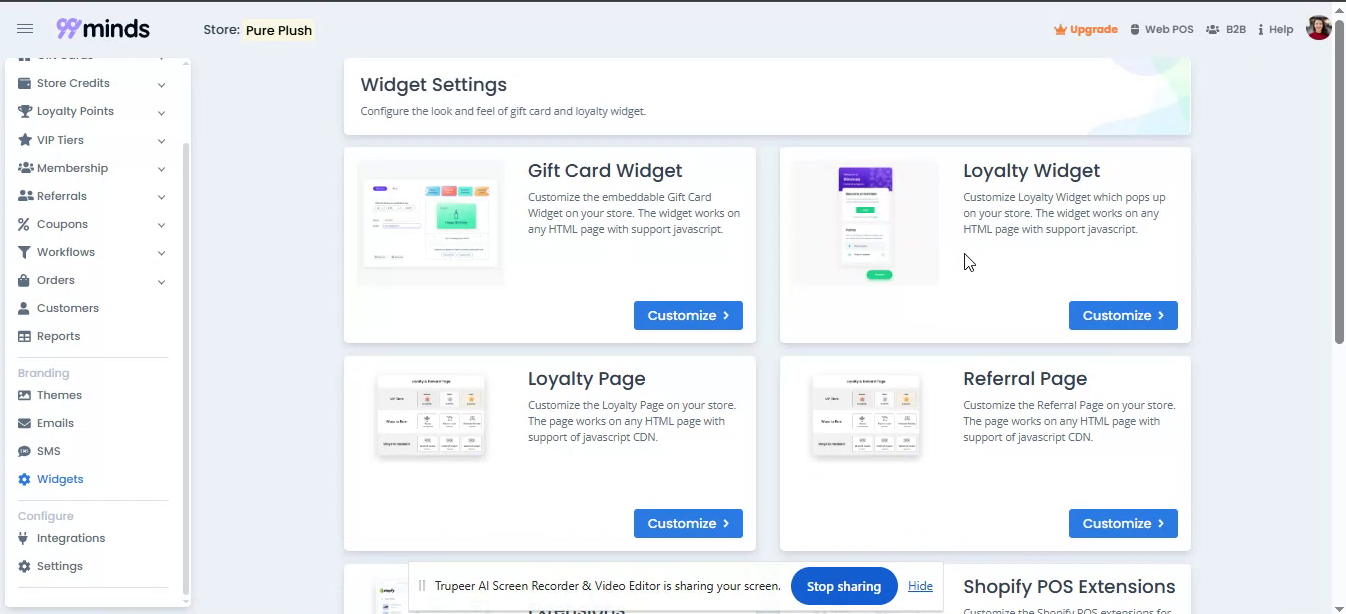This screenshot has width=1346, height=614.
Task: Click the Upgrade link
Action: pyautogui.click(x=1086, y=30)
